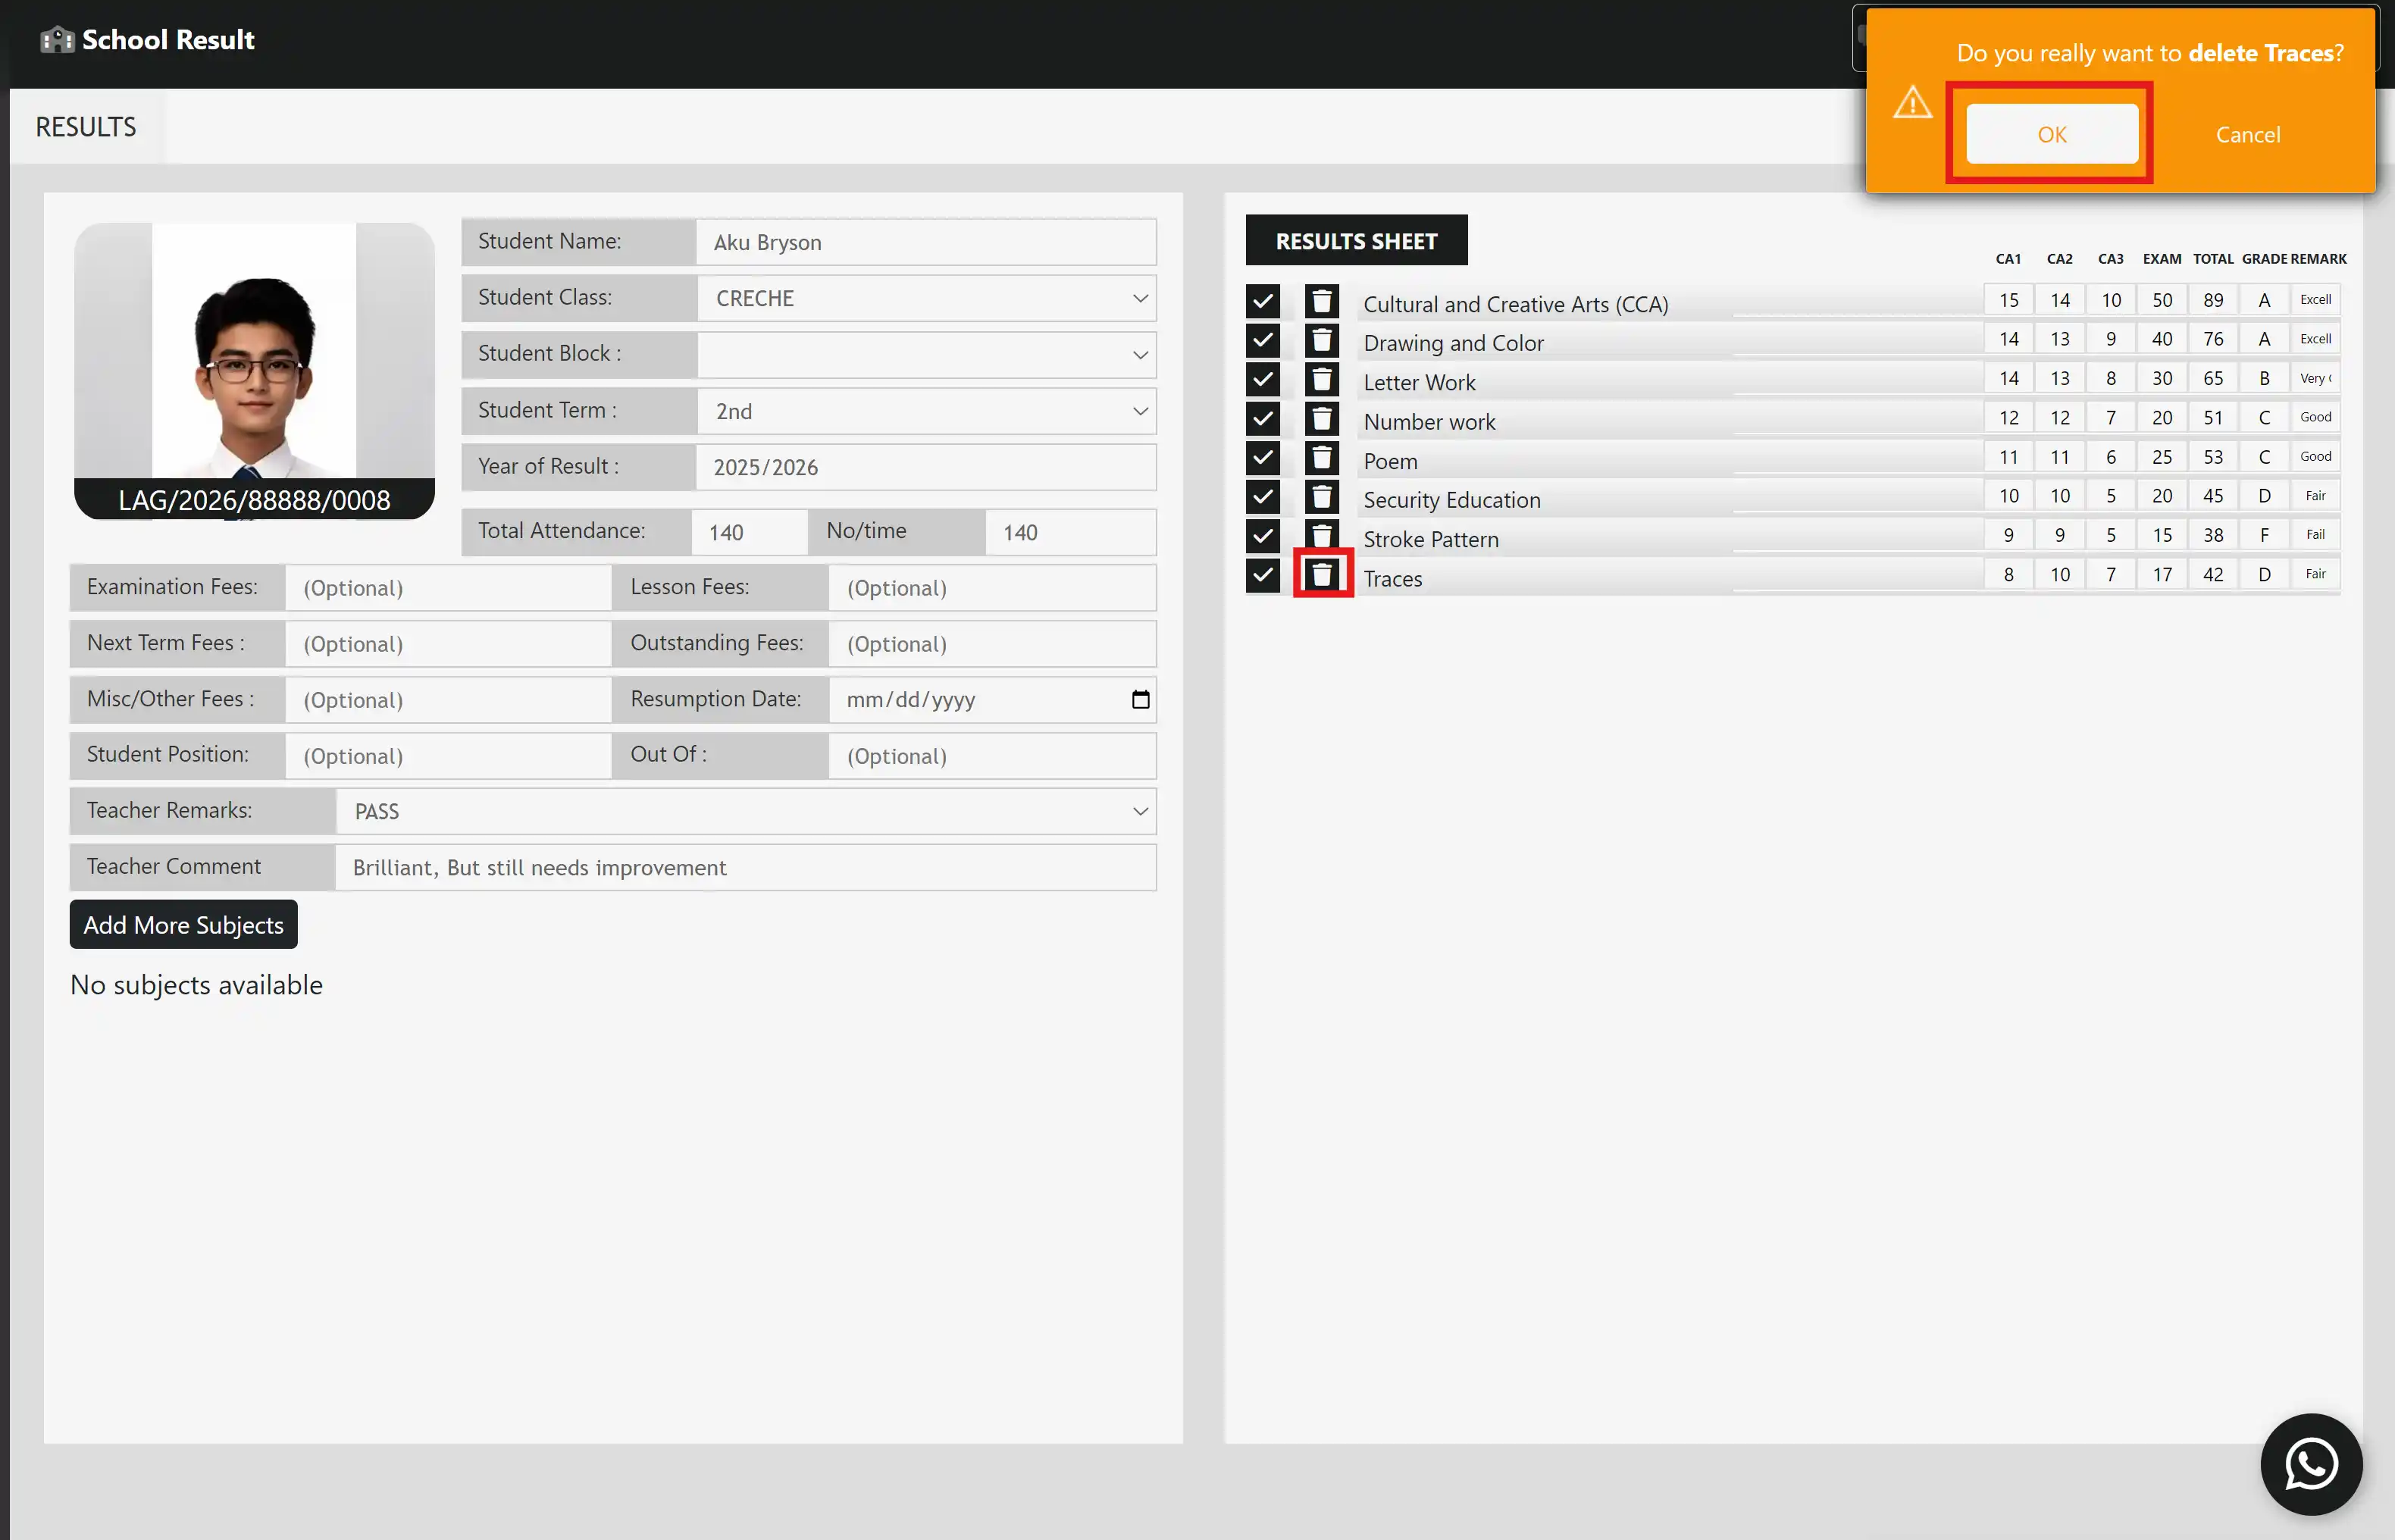
Task: Open the Resumption Date calendar picker
Action: [x=1140, y=699]
